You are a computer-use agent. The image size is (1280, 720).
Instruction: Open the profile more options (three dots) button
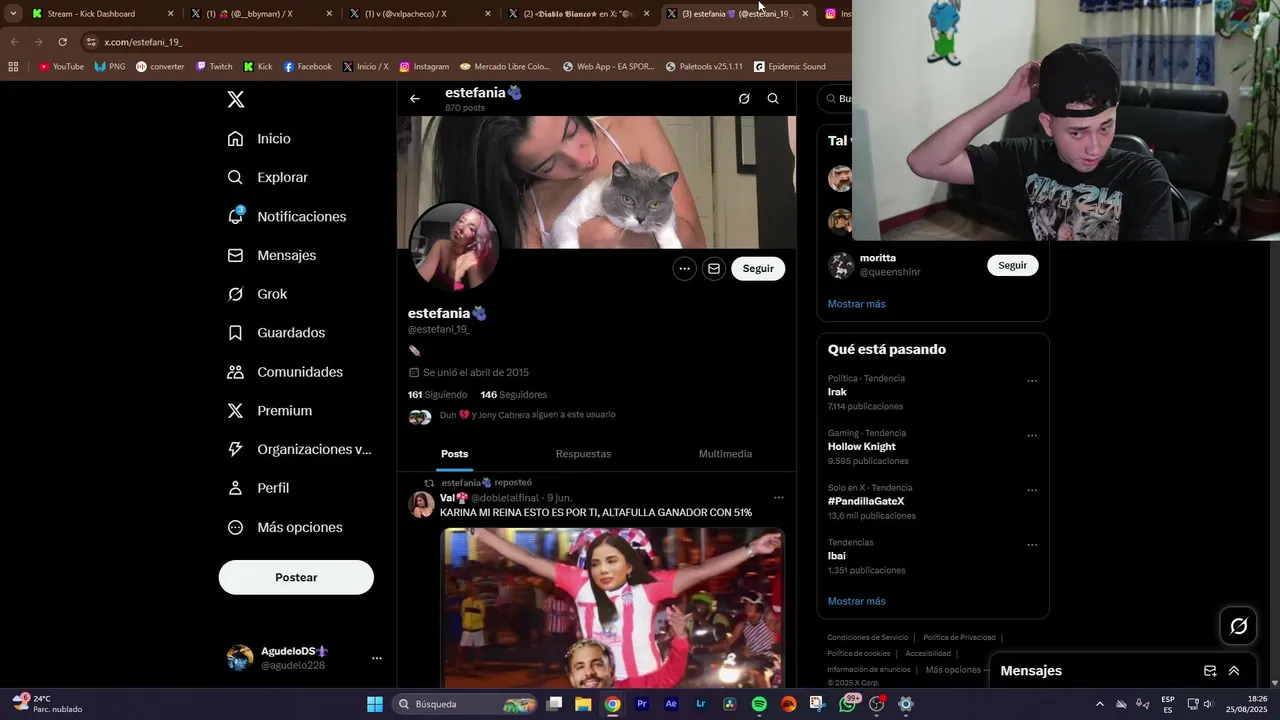coord(684,268)
